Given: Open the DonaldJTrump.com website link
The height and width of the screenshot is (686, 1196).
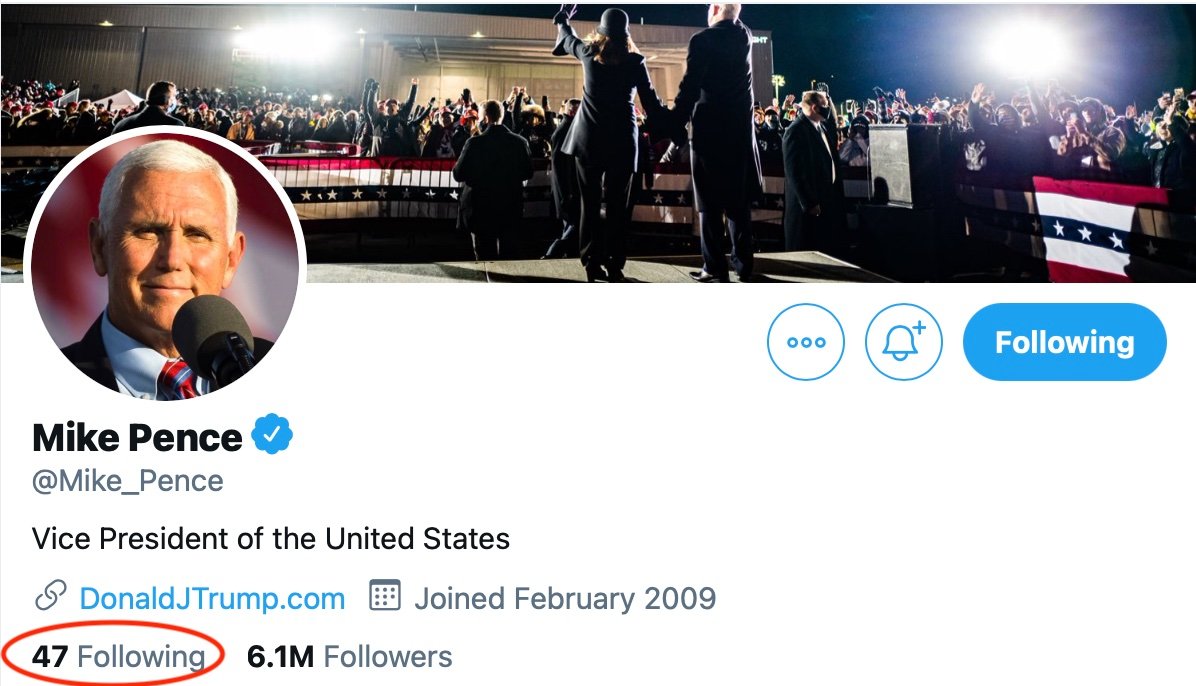Looking at the screenshot, I should point(212,598).
